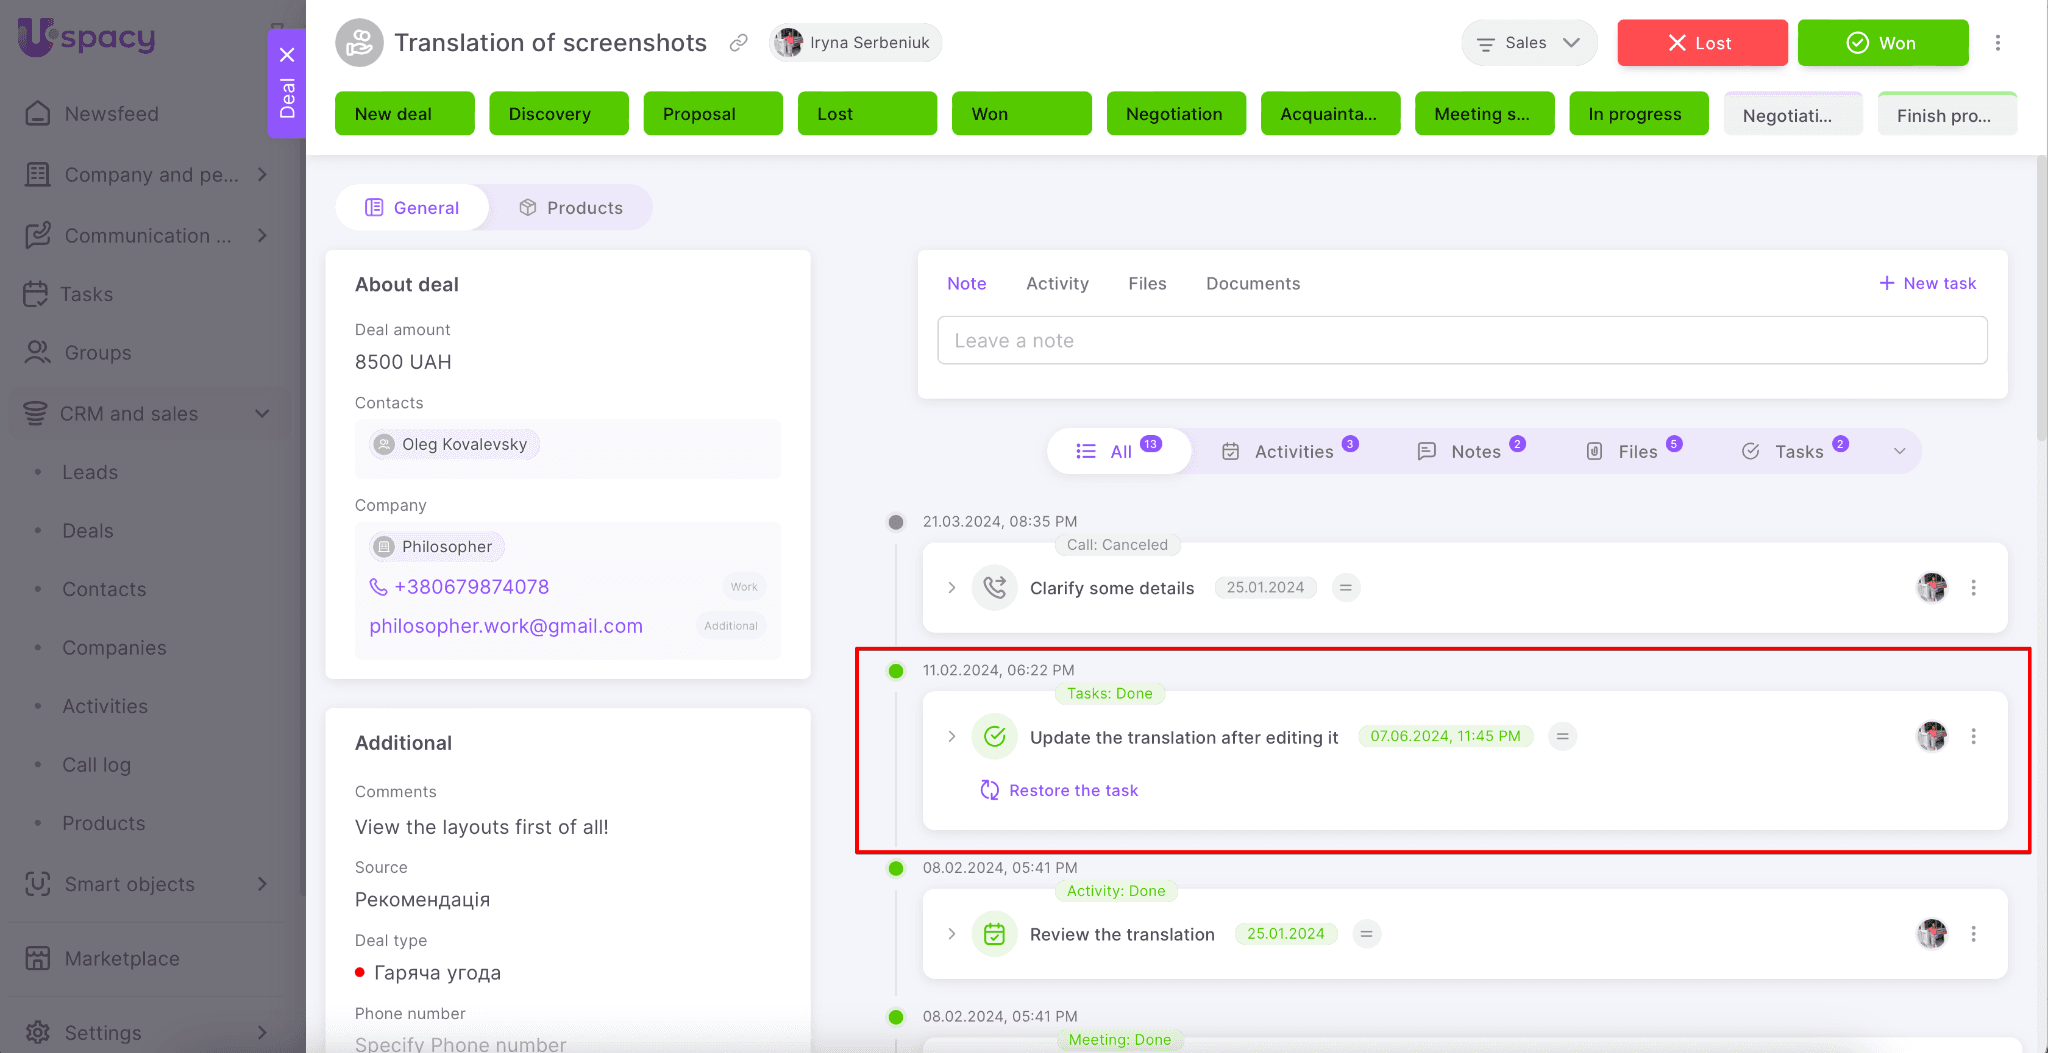Expand the Clarify some details entry
This screenshot has width=2048, height=1053.
[951, 588]
